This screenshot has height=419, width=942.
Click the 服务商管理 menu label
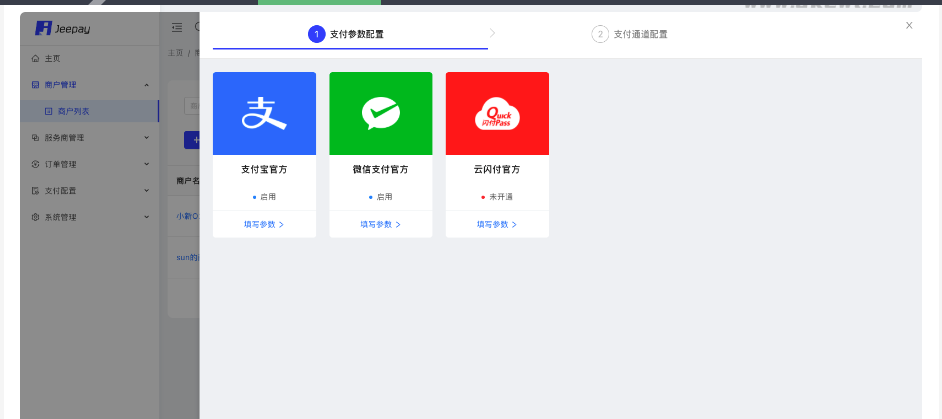point(64,138)
